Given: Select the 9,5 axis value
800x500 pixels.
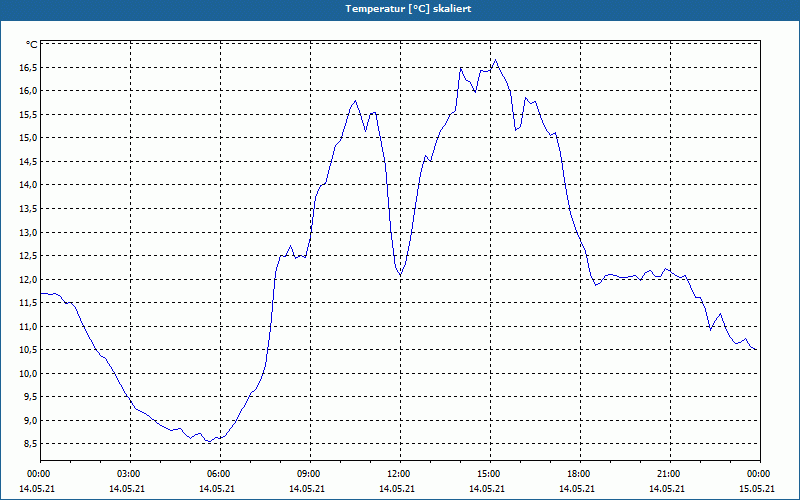Looking at the screenshot, I should (30, 397).
